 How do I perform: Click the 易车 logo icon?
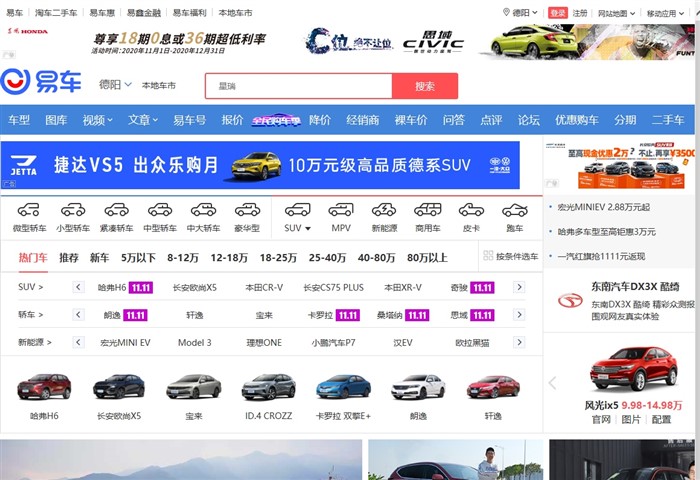(x=41, y=82)
